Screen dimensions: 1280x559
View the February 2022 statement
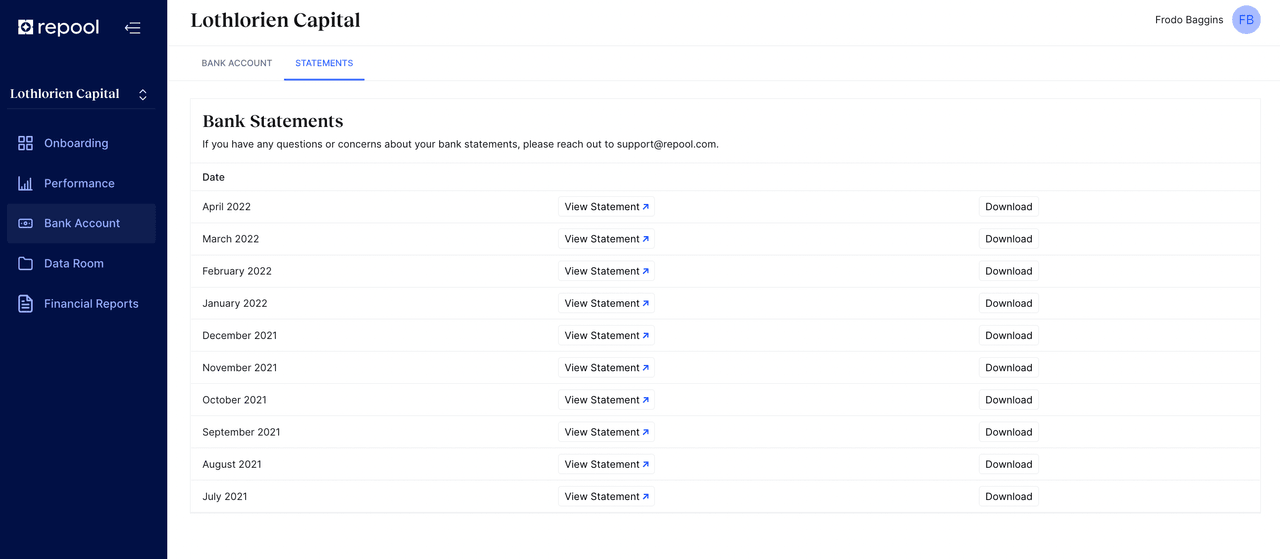(606, 271)
